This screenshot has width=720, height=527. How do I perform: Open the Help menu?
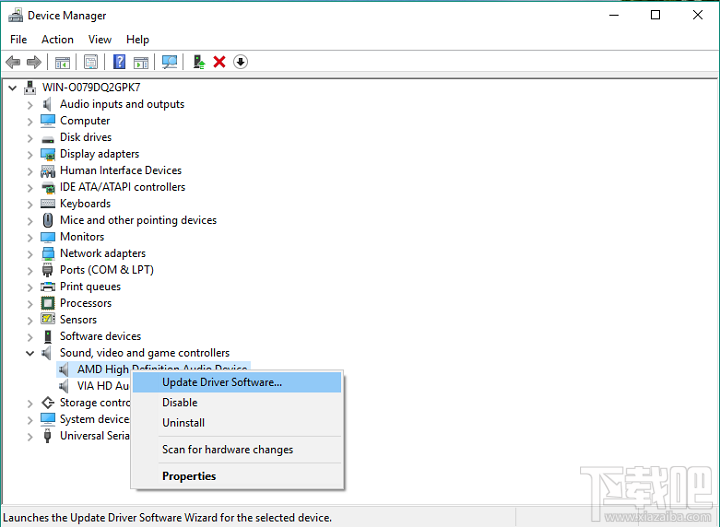point(138,39)
